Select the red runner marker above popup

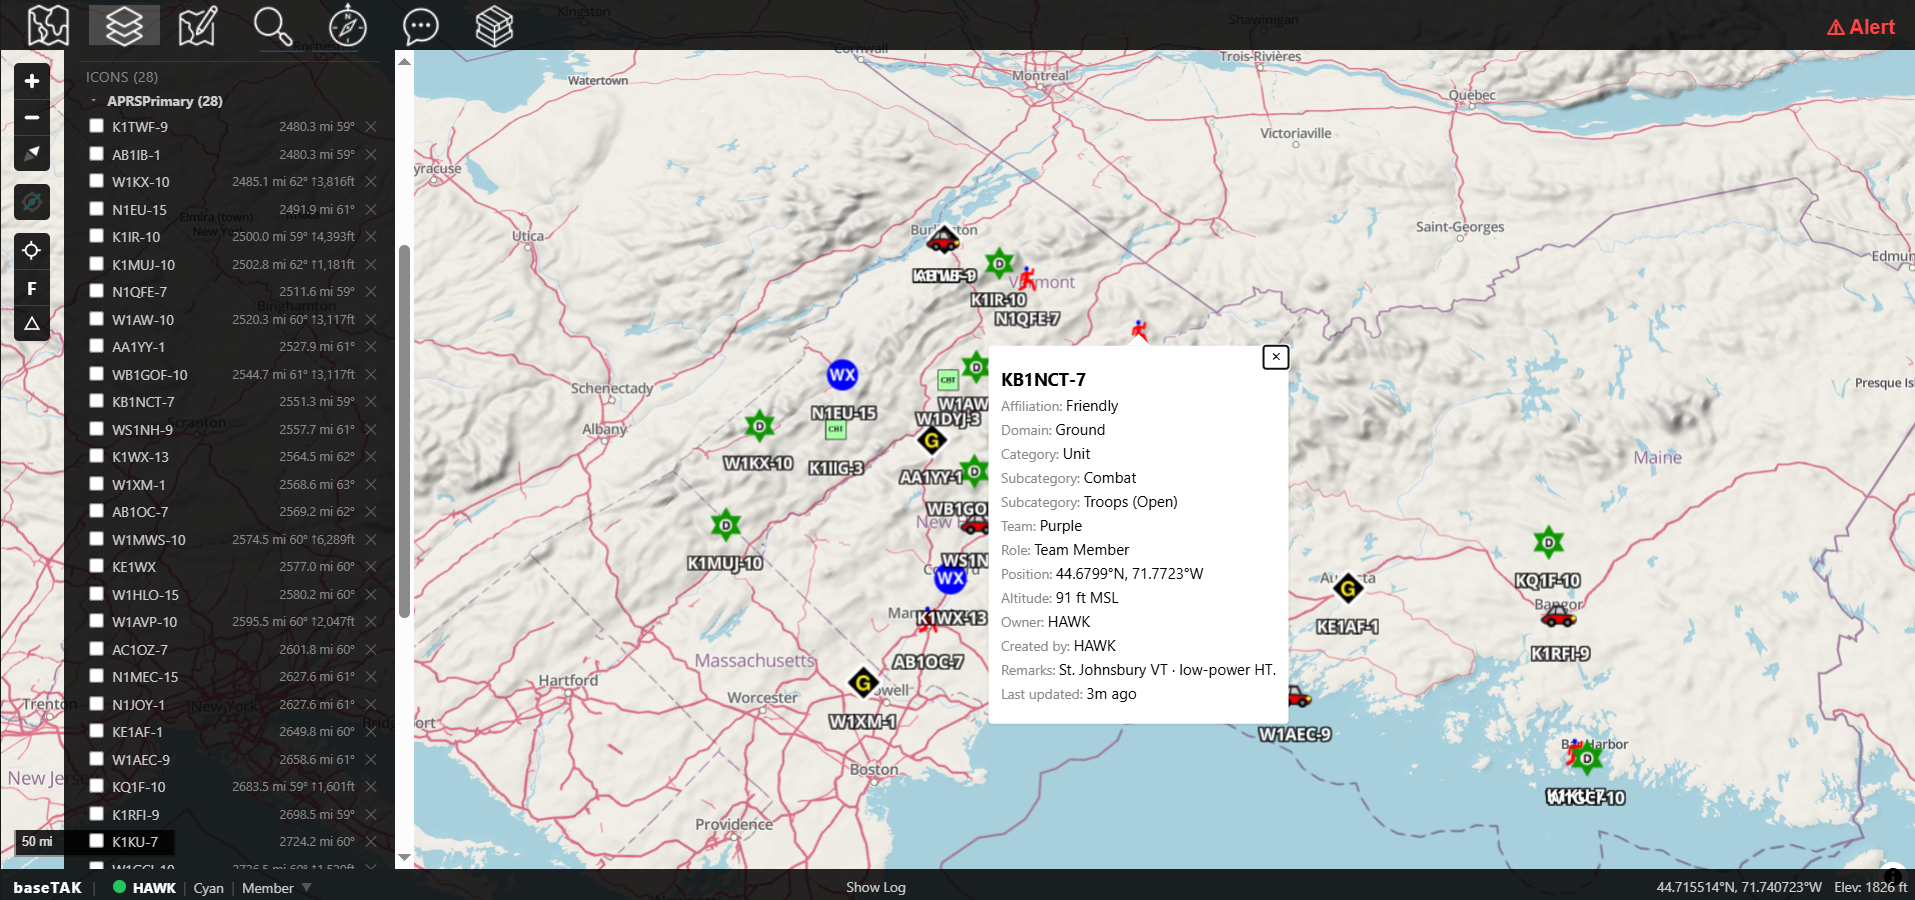pos(1139,329)
